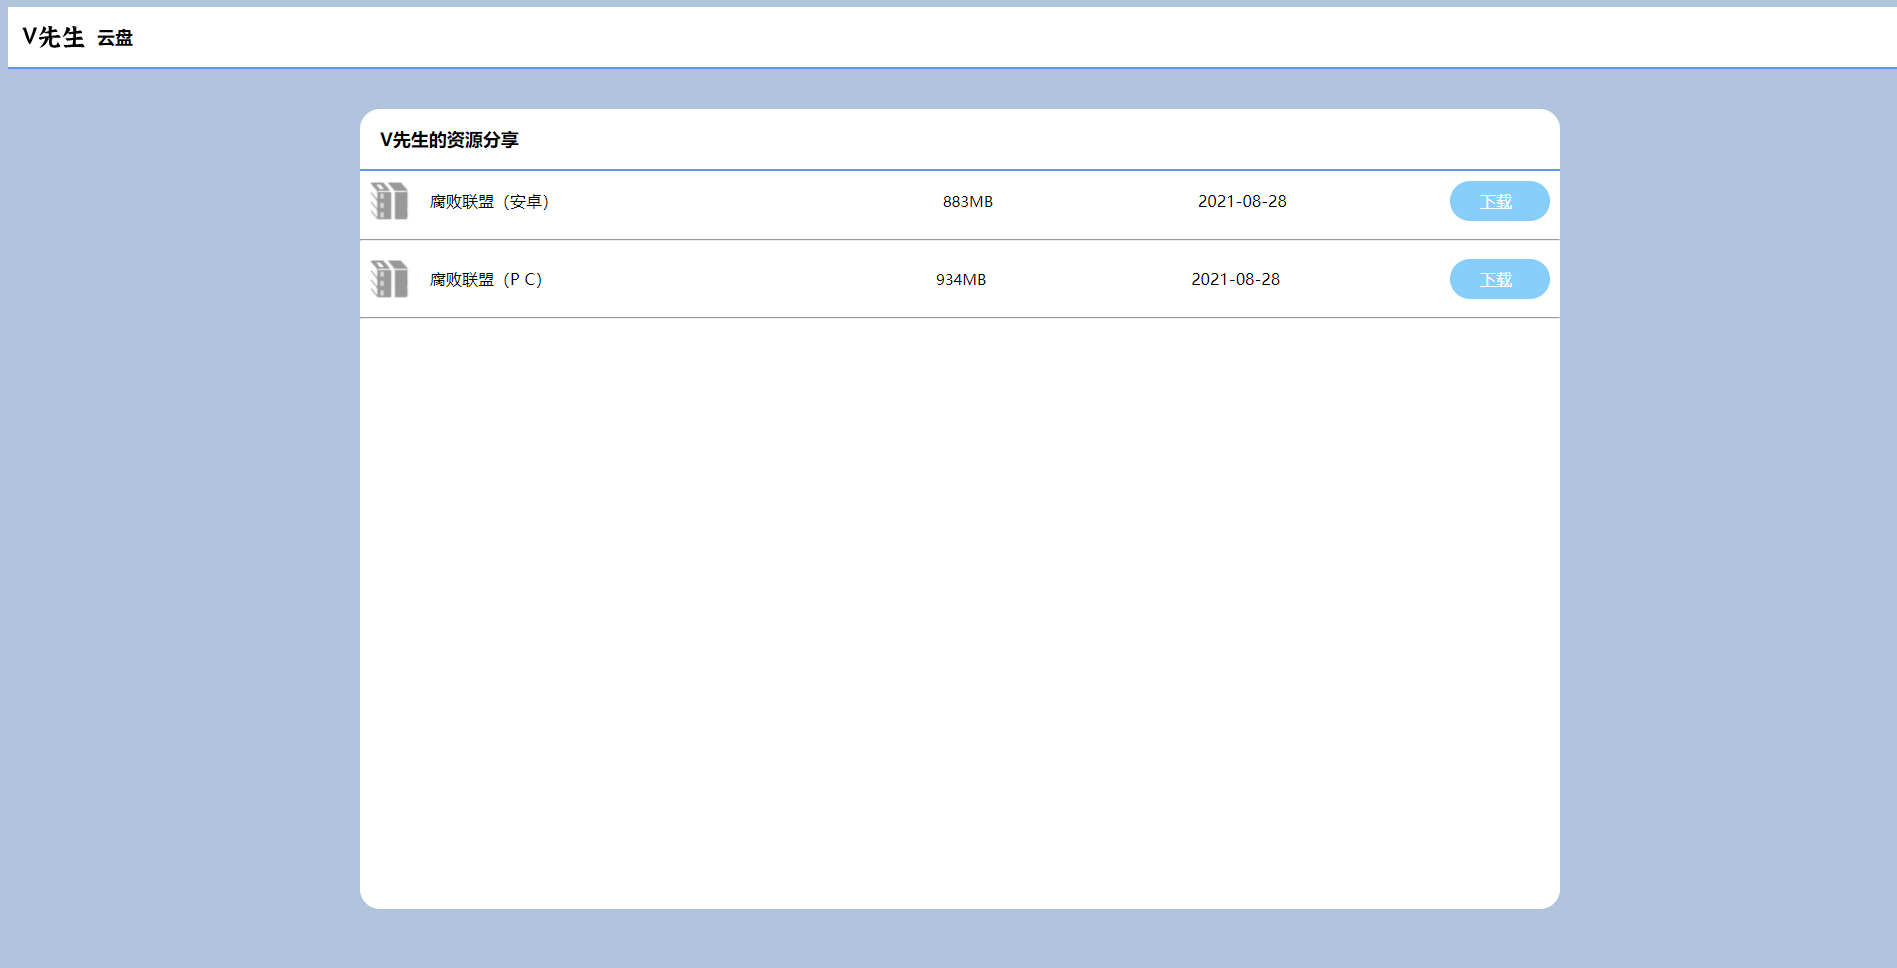Viewport: 1897px width, 968px height.
Task: Open the 云盘 label in the header
Action: pos(115,39)
